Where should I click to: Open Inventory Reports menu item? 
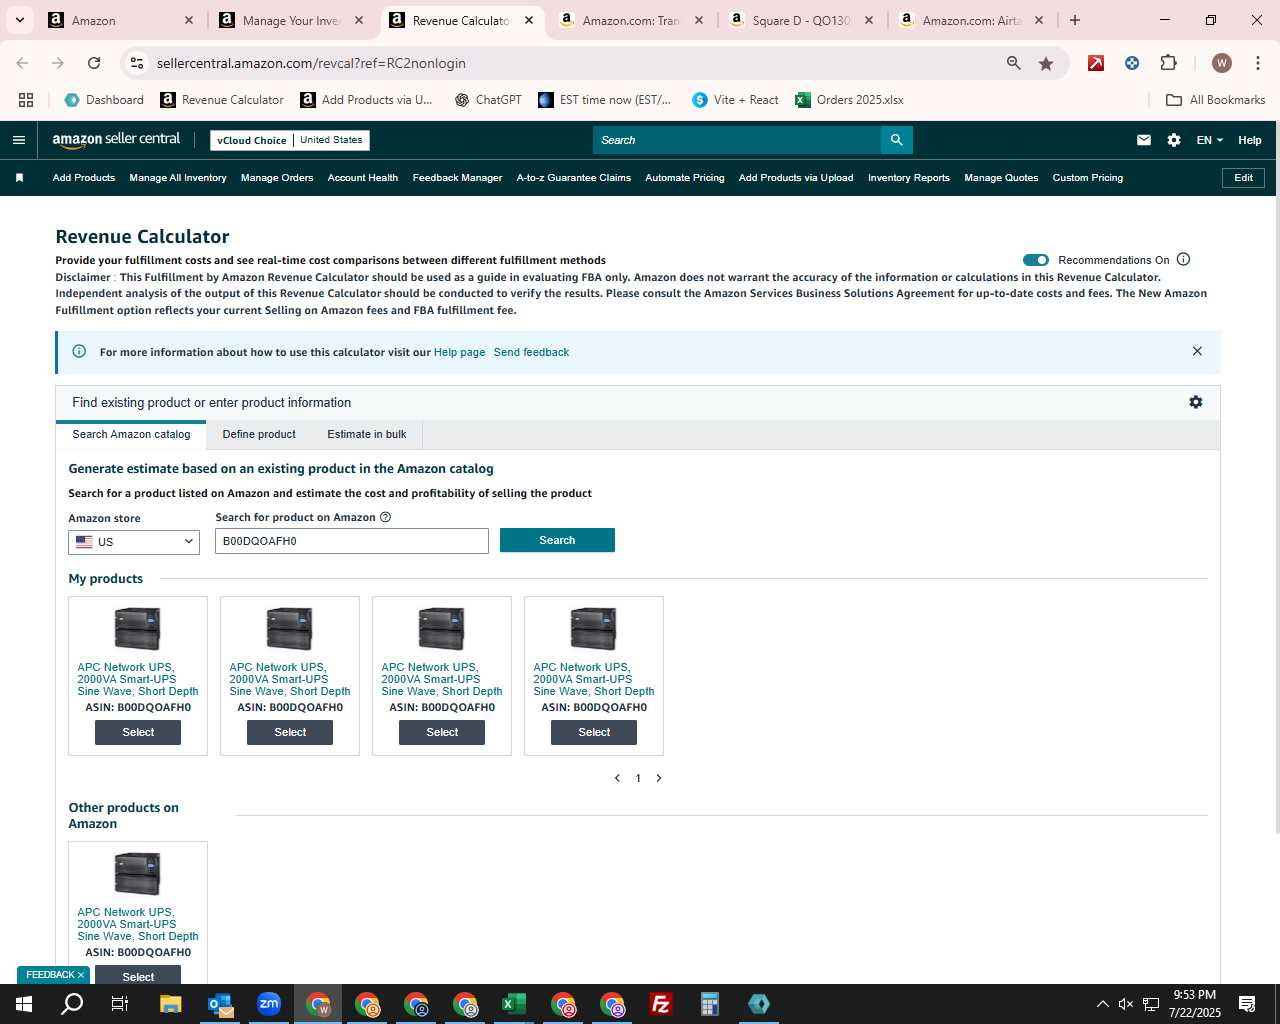click(x=909, y=178)
